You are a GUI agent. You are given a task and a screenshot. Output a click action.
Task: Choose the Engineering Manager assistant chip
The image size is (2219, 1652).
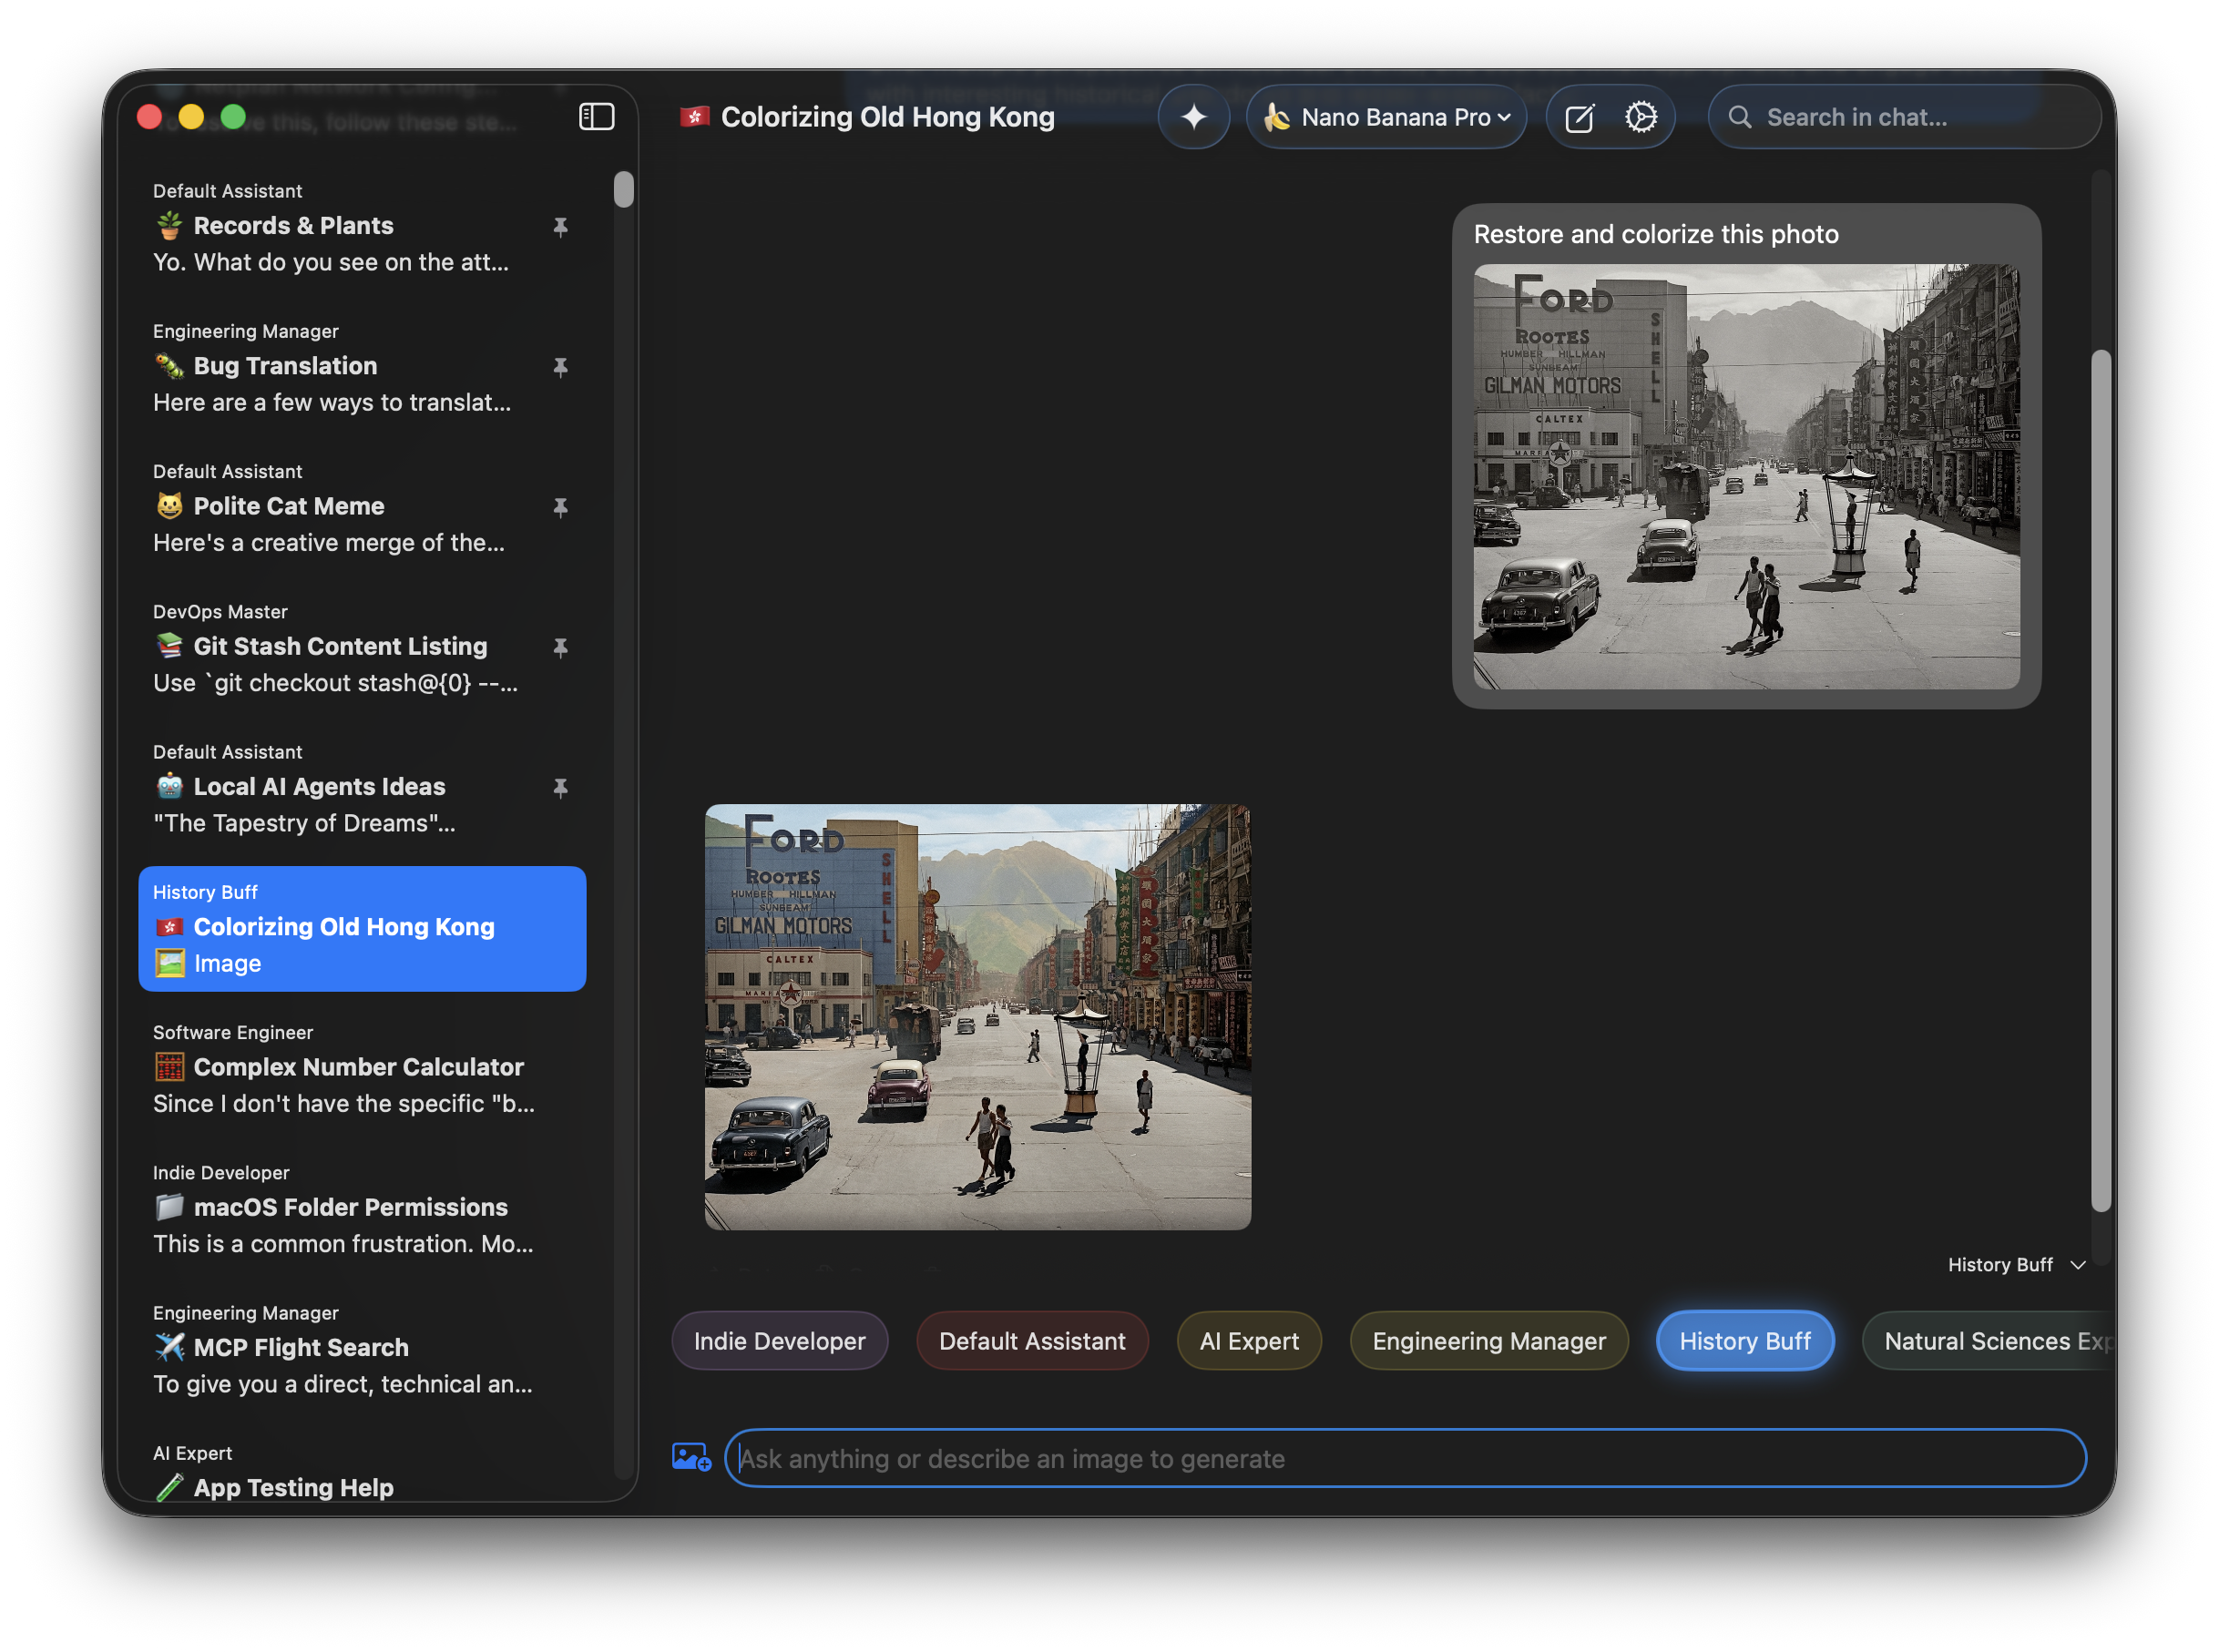1488,1341
